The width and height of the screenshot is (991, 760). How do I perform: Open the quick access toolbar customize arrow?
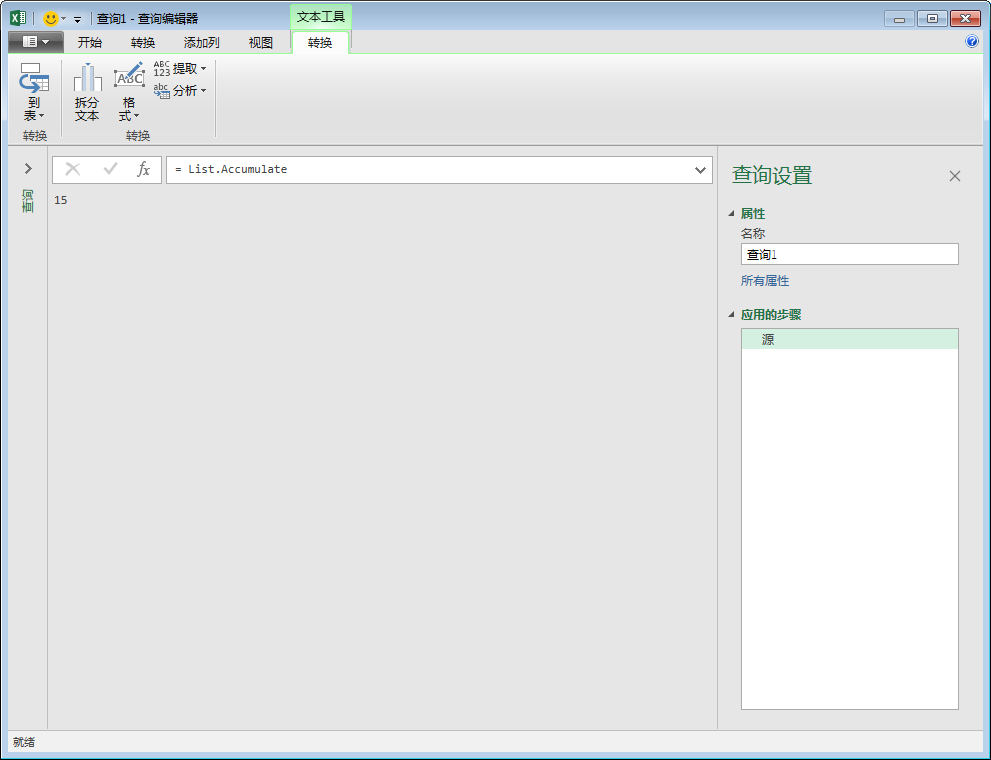click(x=77, y=20)
